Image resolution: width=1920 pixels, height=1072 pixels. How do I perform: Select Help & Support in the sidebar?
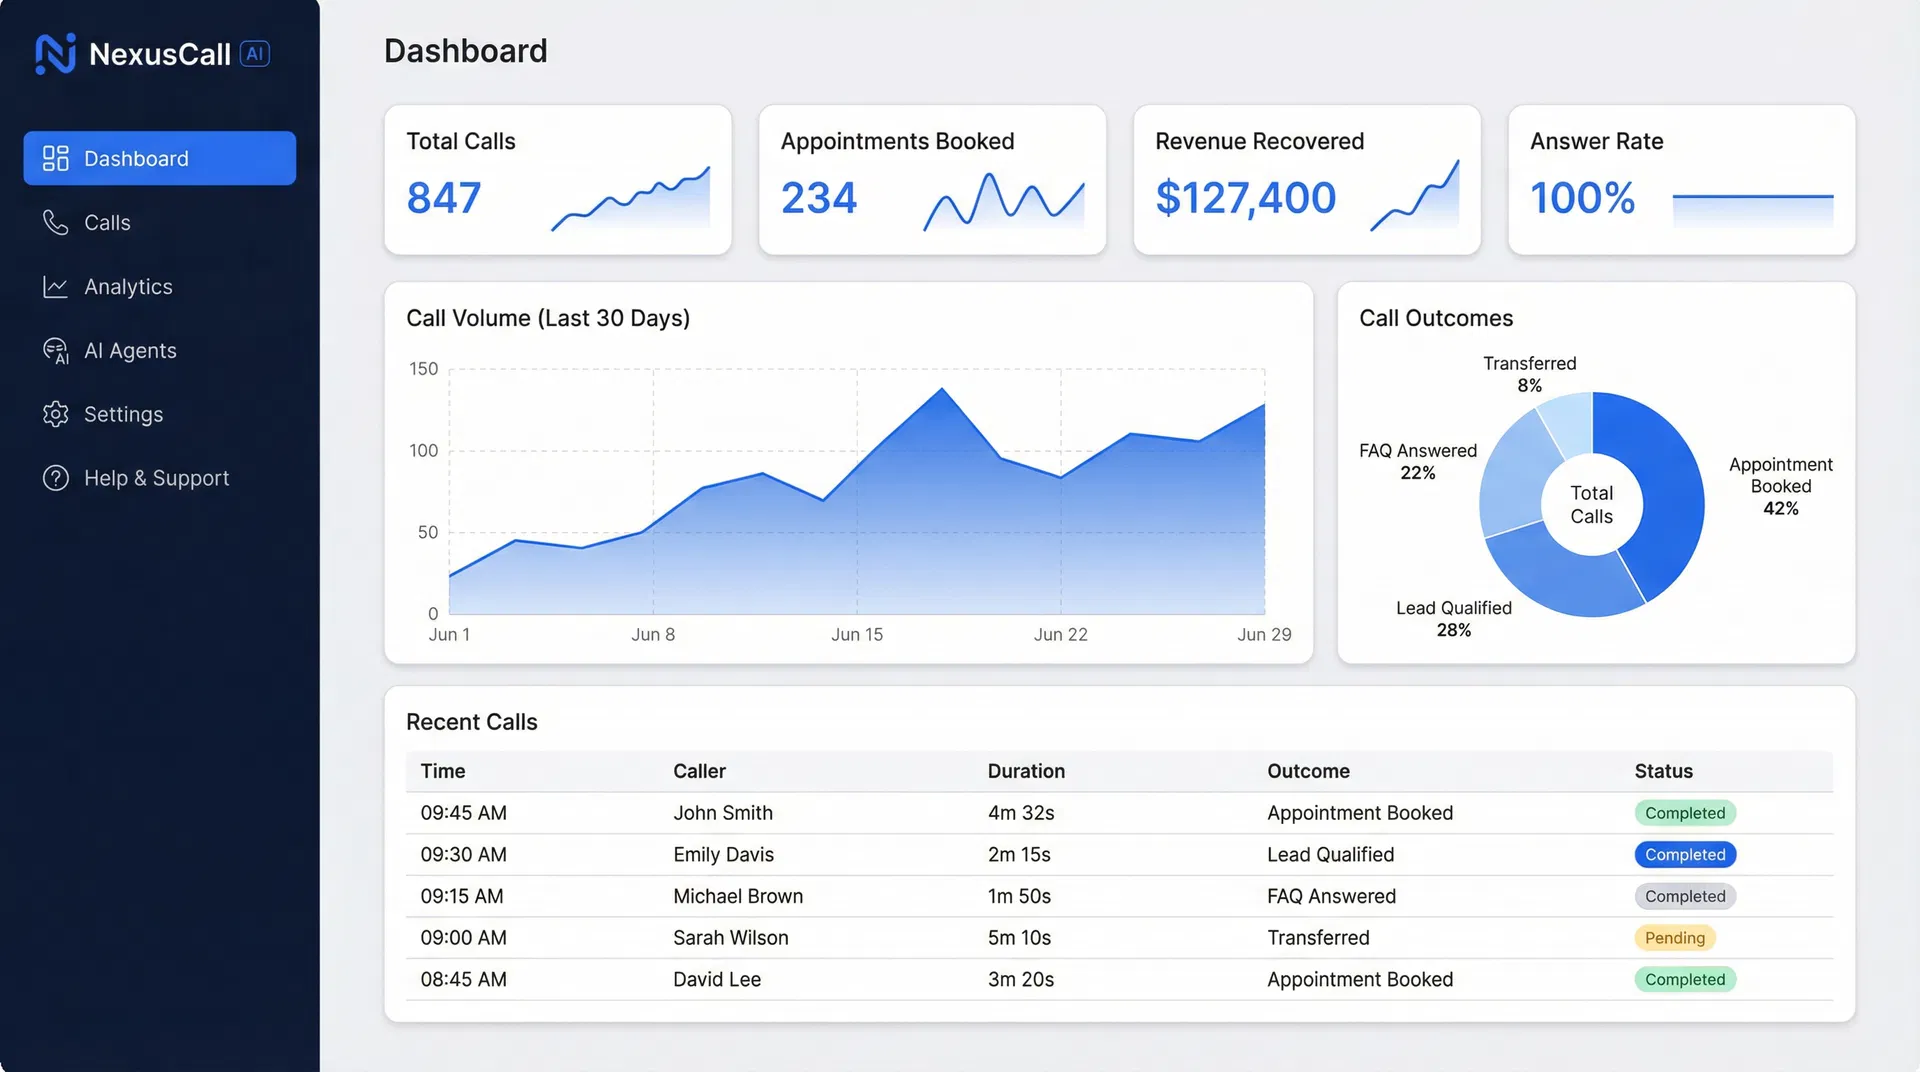(x=156, y=478)
